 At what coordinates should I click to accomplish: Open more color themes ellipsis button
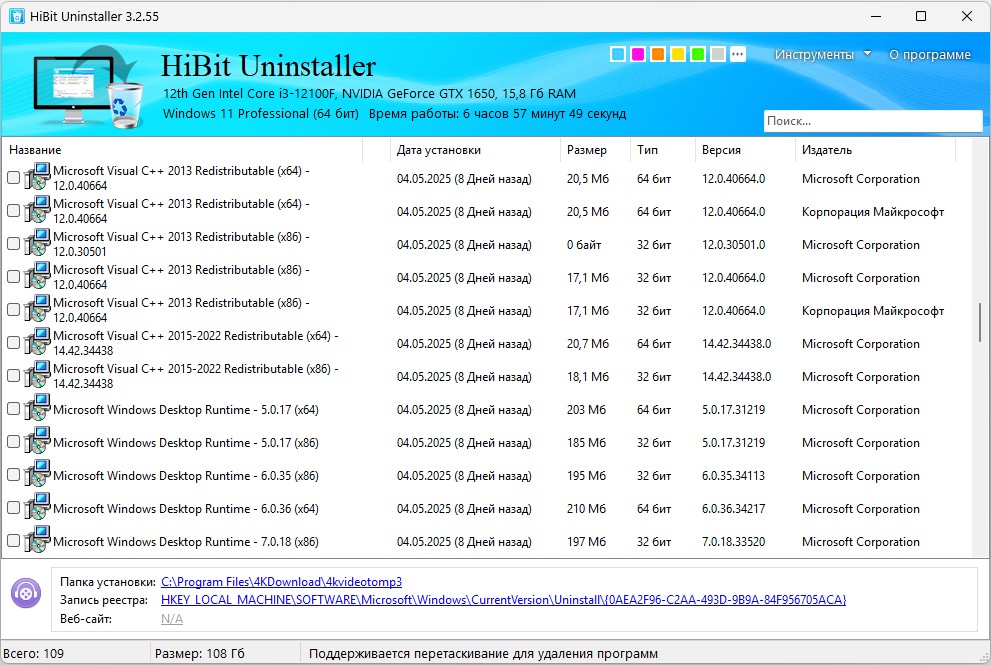click(738, 54)
